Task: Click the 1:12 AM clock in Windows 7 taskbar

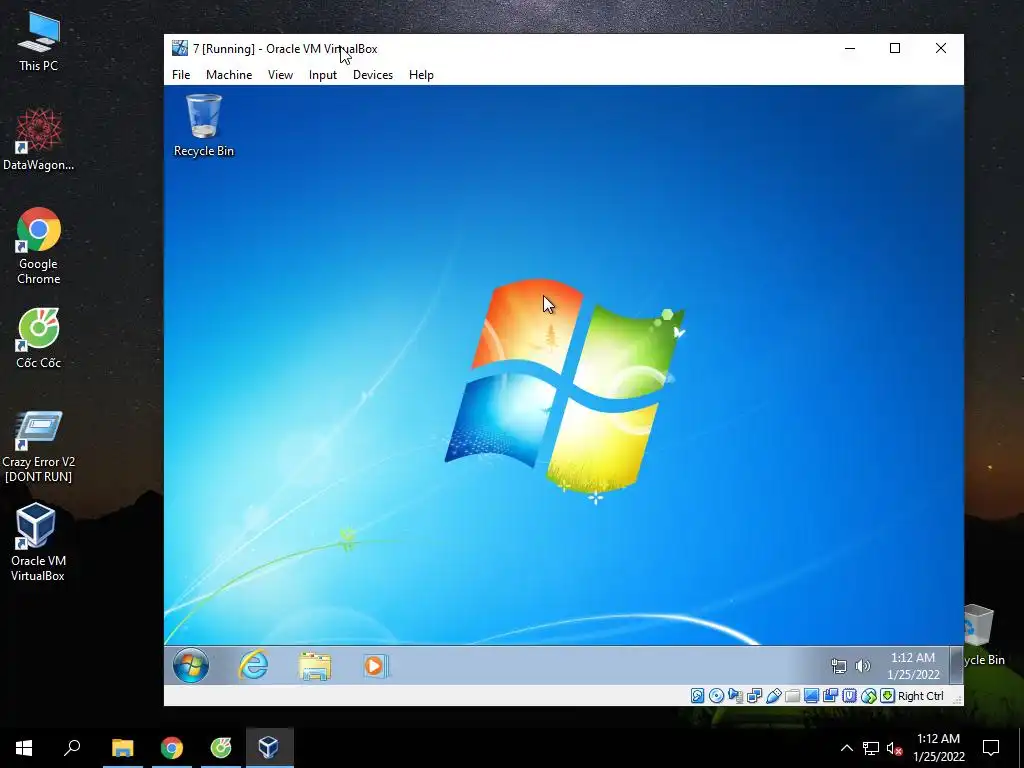Action: [913, 665]
